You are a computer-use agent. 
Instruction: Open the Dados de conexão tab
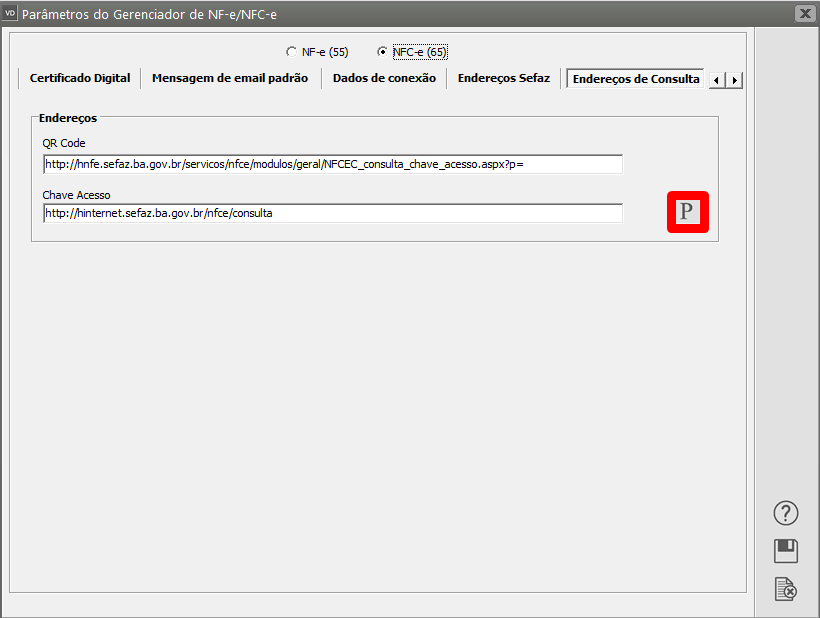(x=384, y=78)
